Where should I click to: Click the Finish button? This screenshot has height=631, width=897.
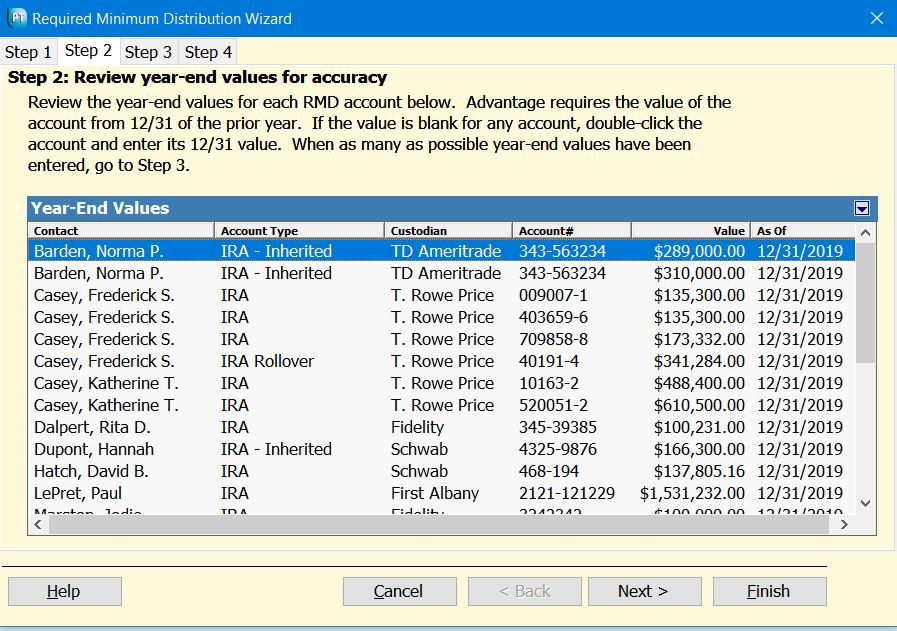769,591
